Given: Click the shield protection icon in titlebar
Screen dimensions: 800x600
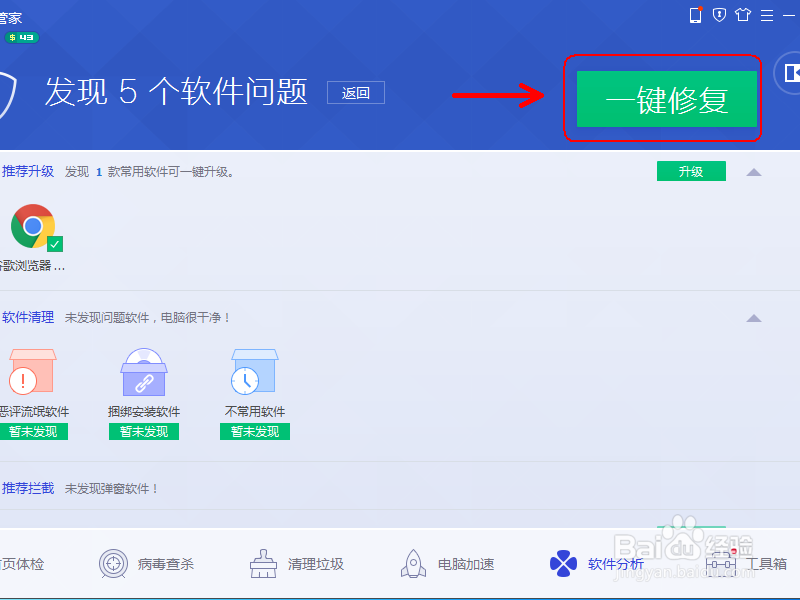Looking at the screenshot, I should click(x=721, y=15).
